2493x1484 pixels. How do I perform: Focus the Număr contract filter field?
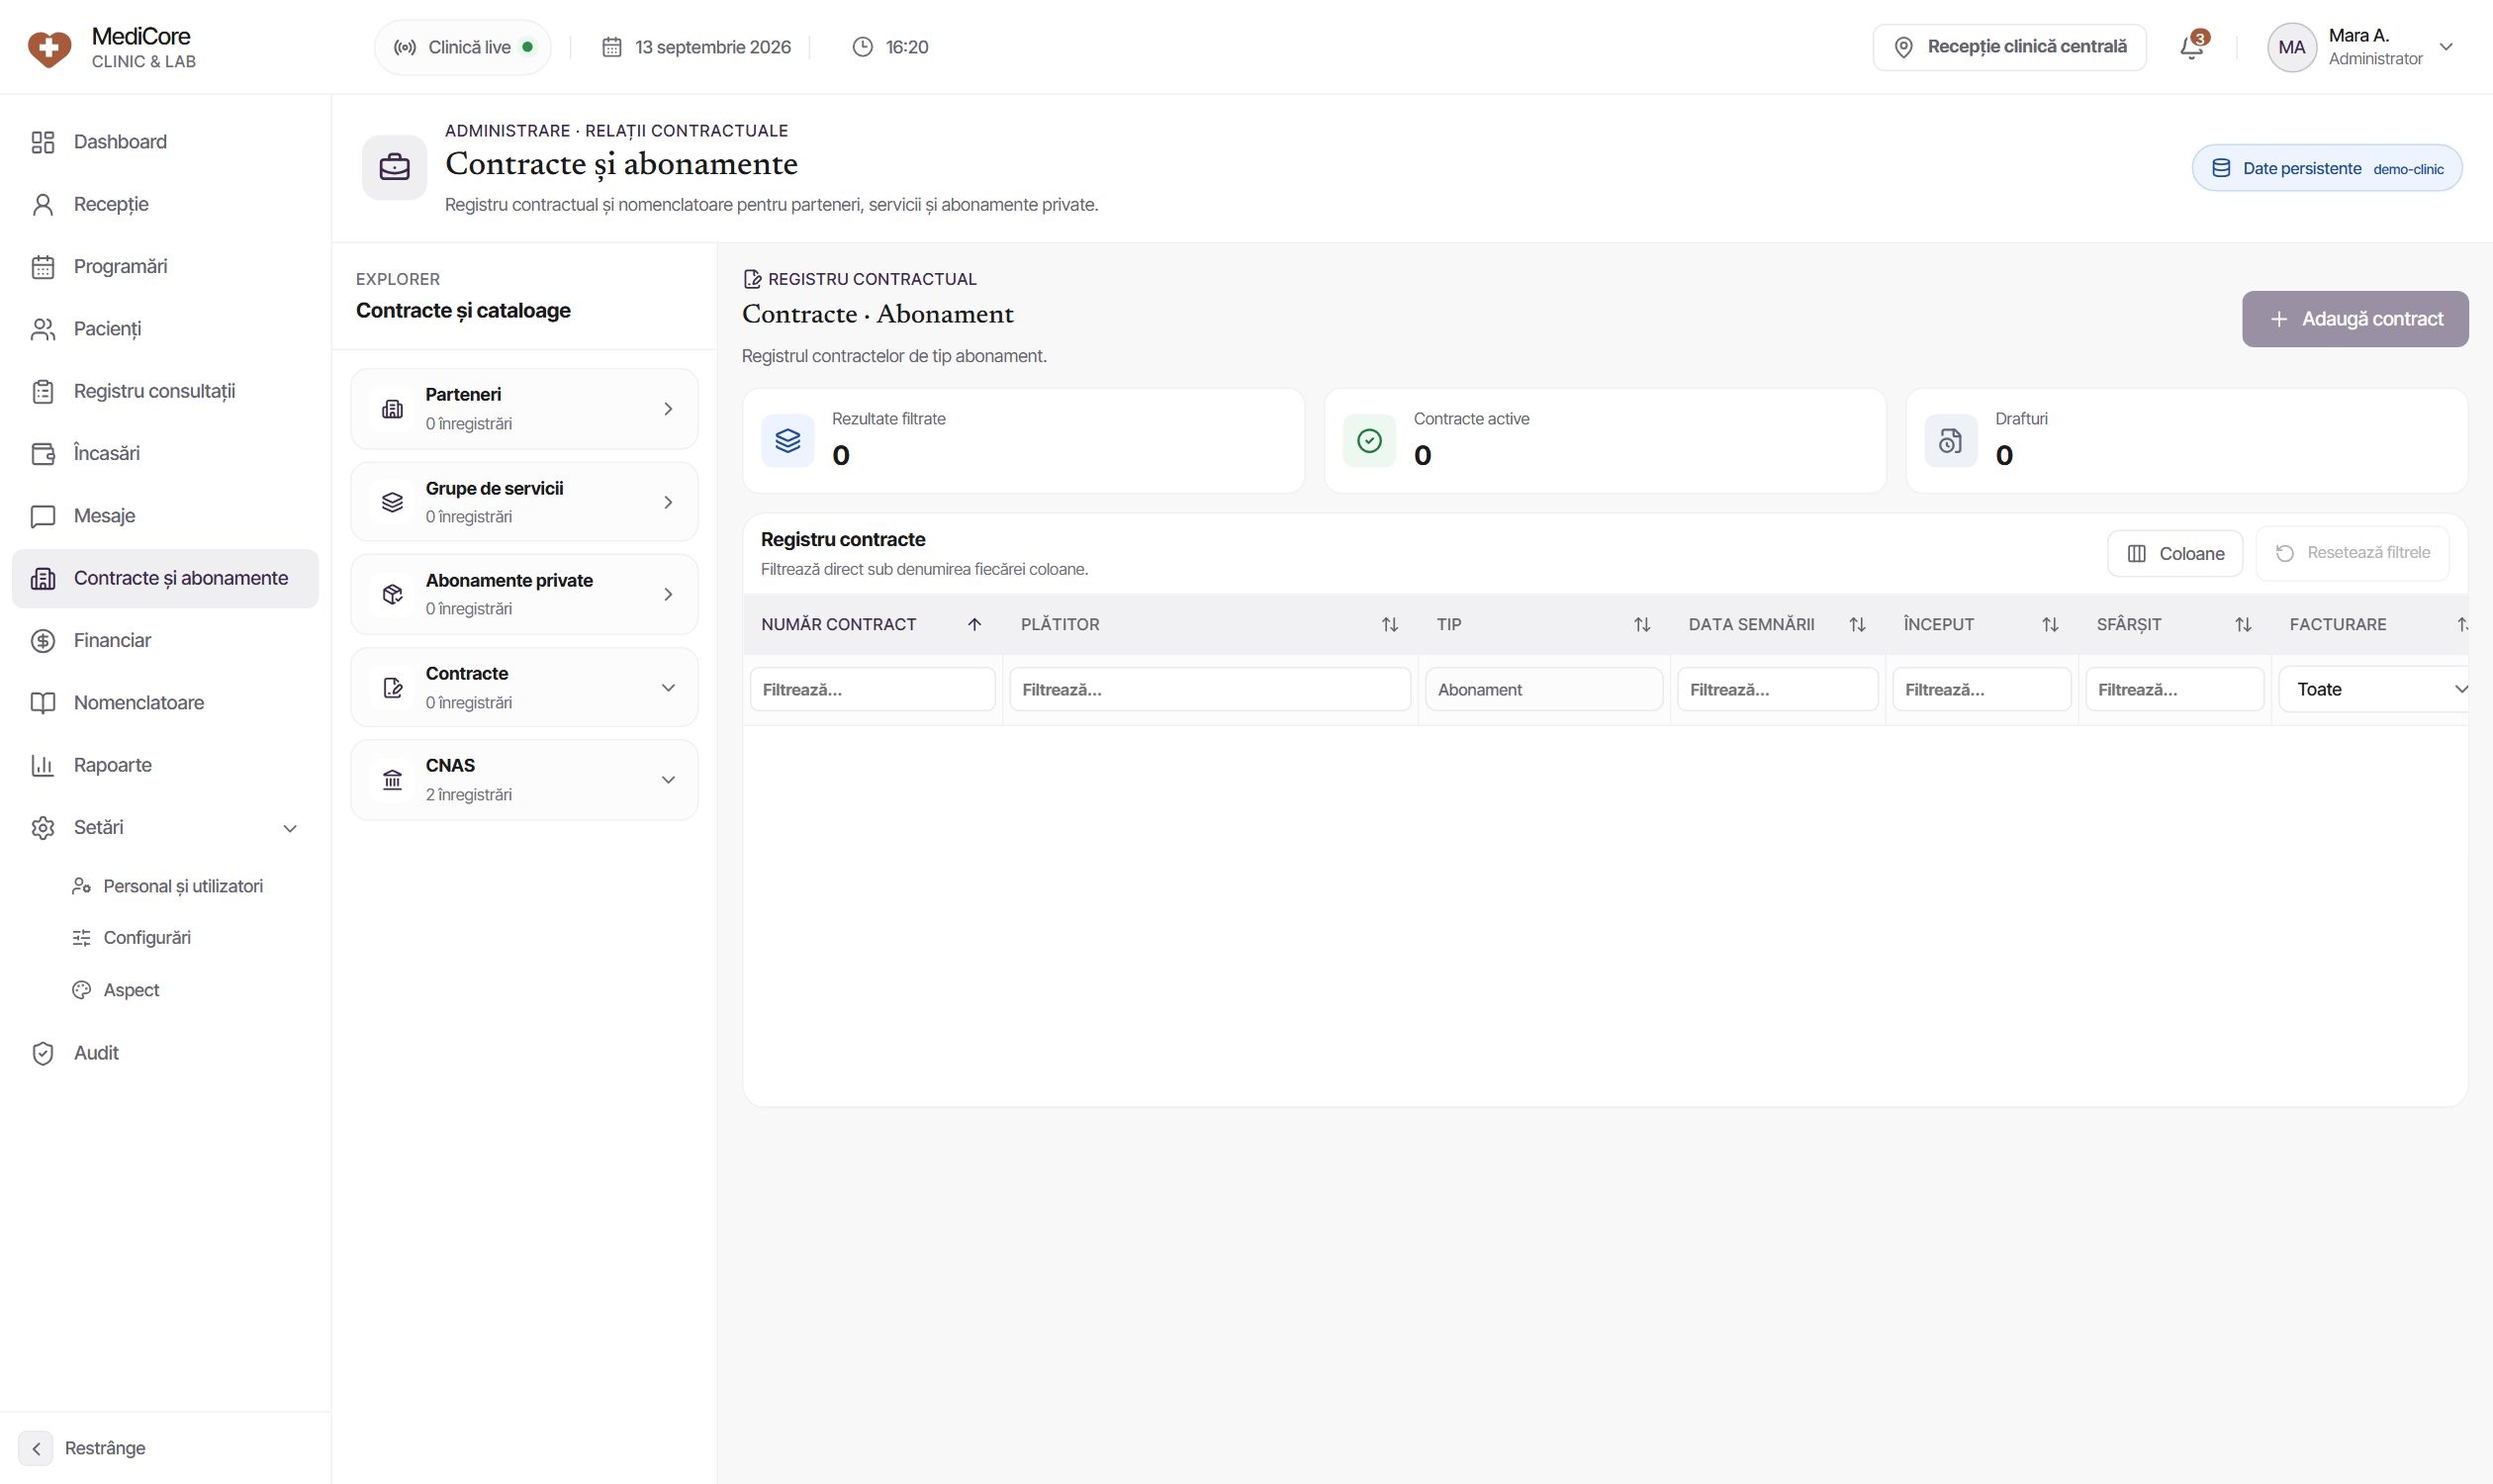pos(872,689)
